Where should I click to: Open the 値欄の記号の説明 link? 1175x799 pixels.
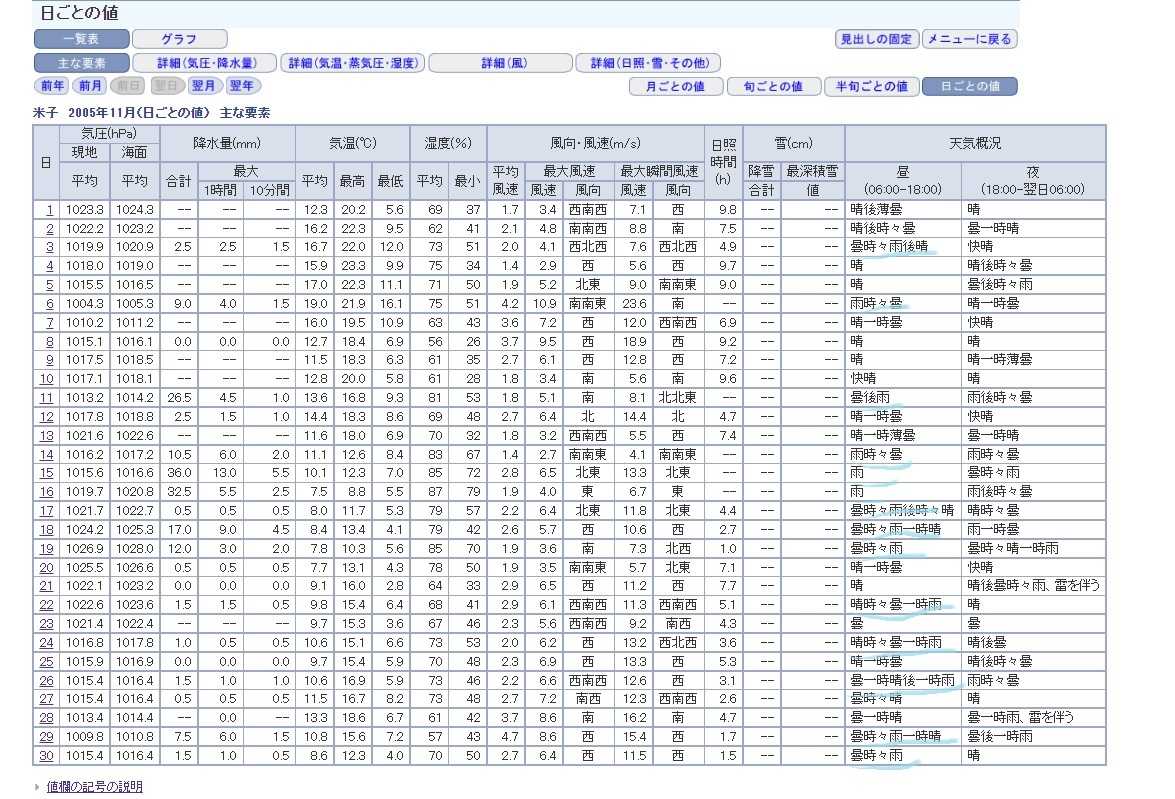94,786
